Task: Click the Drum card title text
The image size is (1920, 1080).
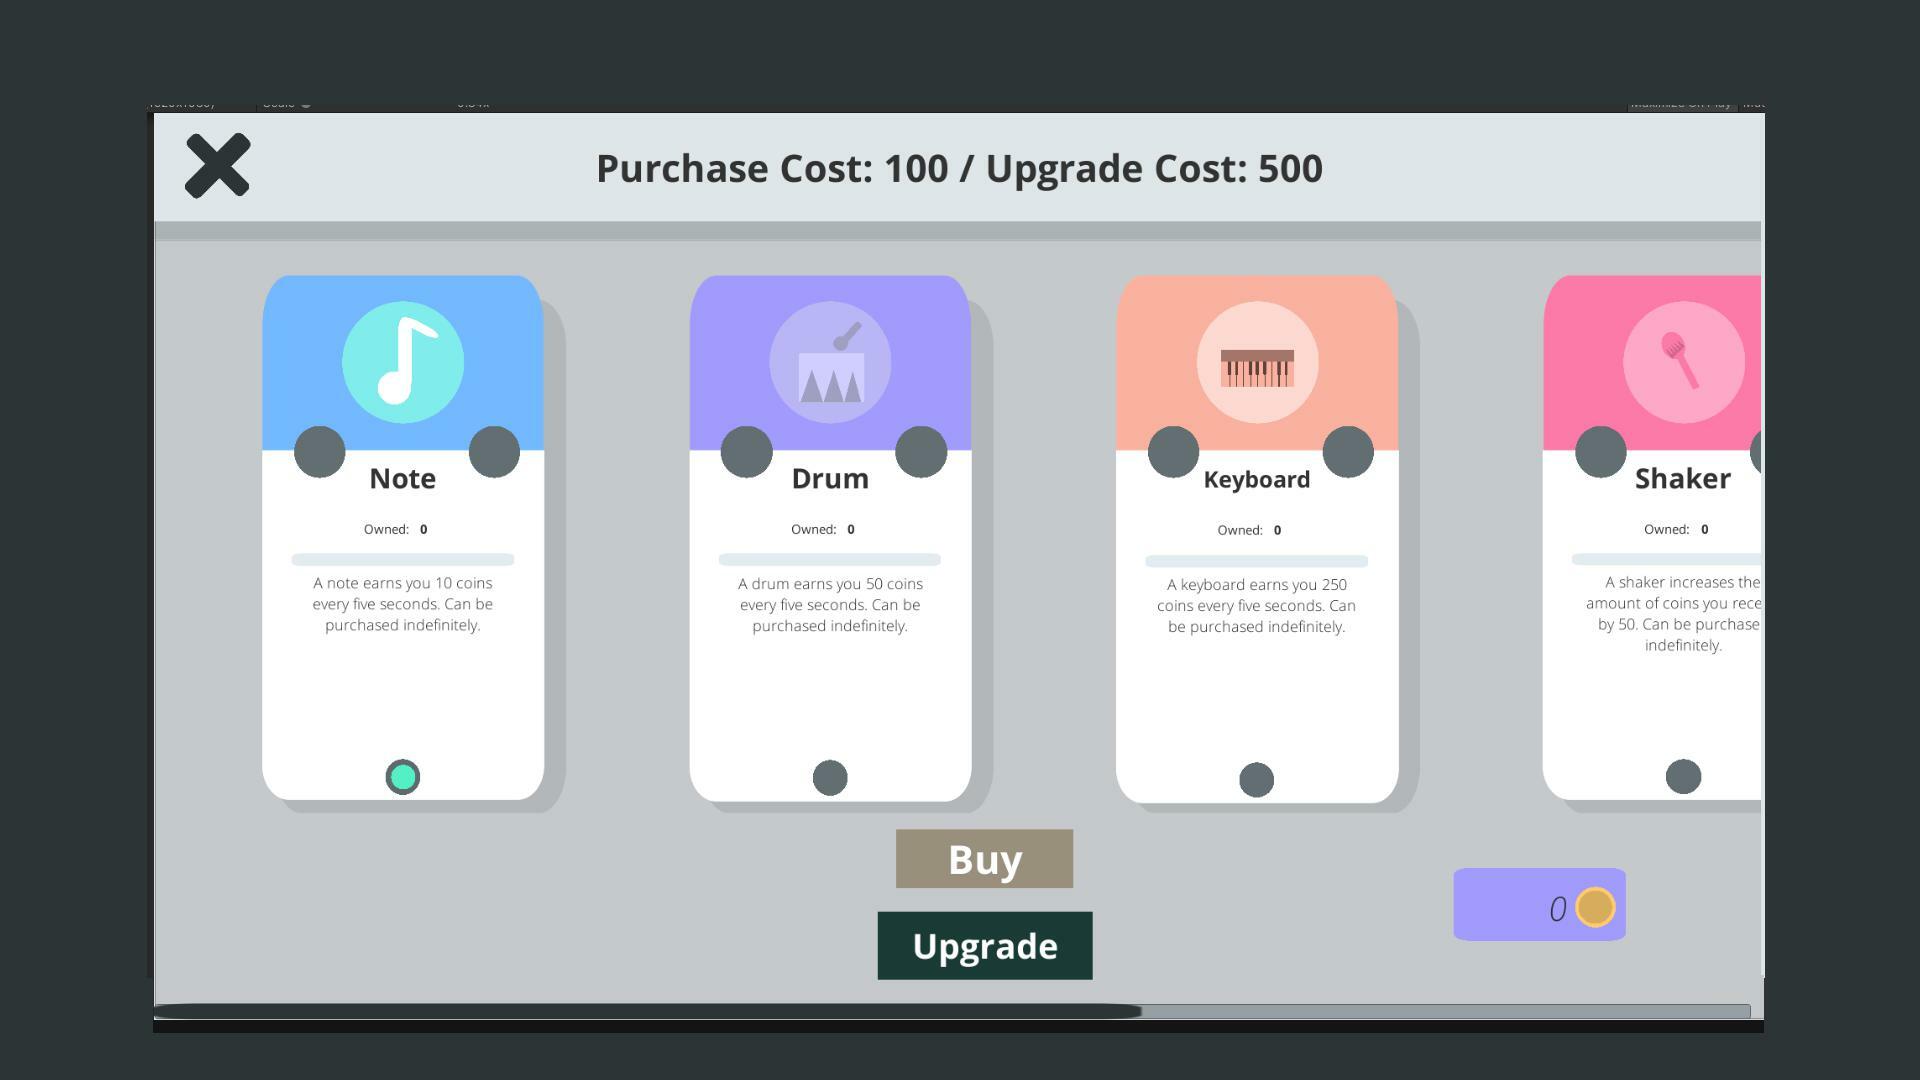Action: (x=830, y=478)
